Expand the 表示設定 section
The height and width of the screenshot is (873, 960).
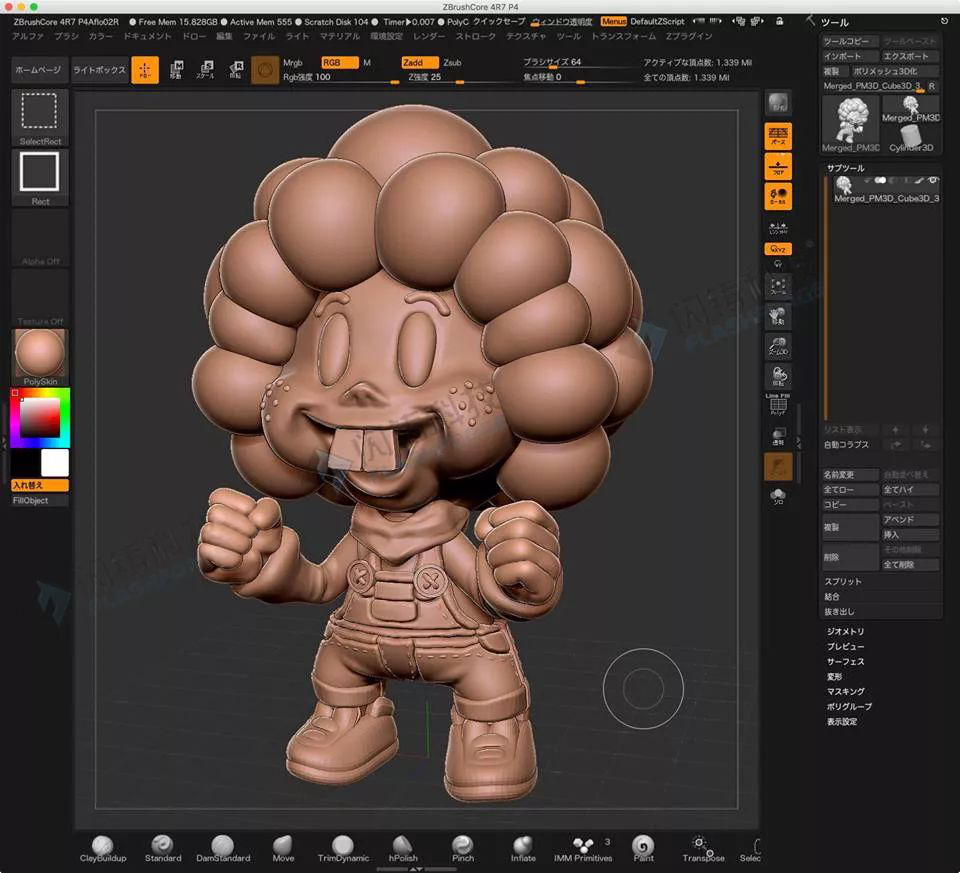(842, 722)
